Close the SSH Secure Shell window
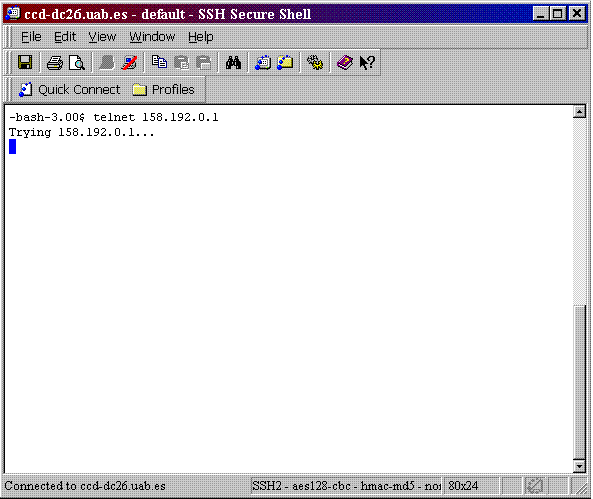Viewport: 593px width, 499px height. pos(577,14)
